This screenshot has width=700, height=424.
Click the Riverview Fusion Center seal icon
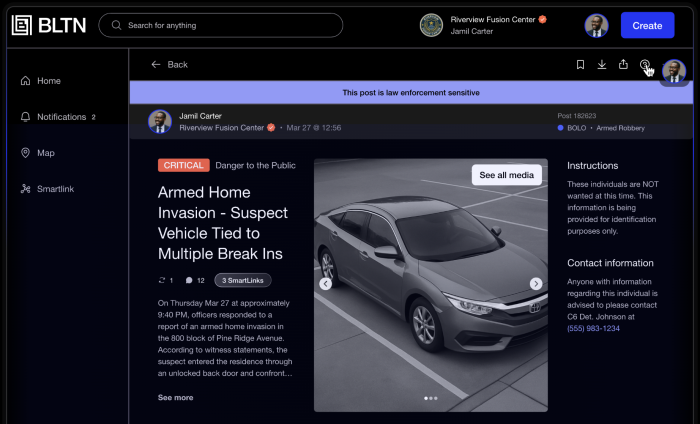coord(431,25)
